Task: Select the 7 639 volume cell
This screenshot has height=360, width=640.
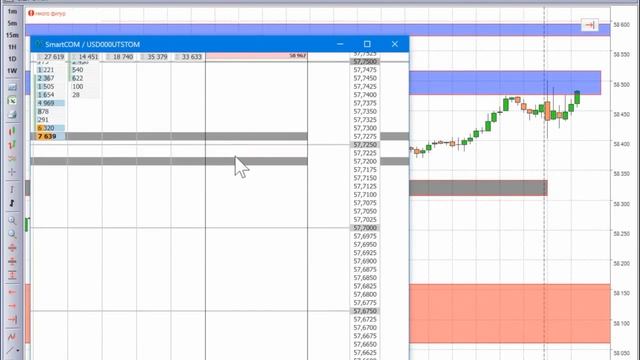Action: coord(50,136)
